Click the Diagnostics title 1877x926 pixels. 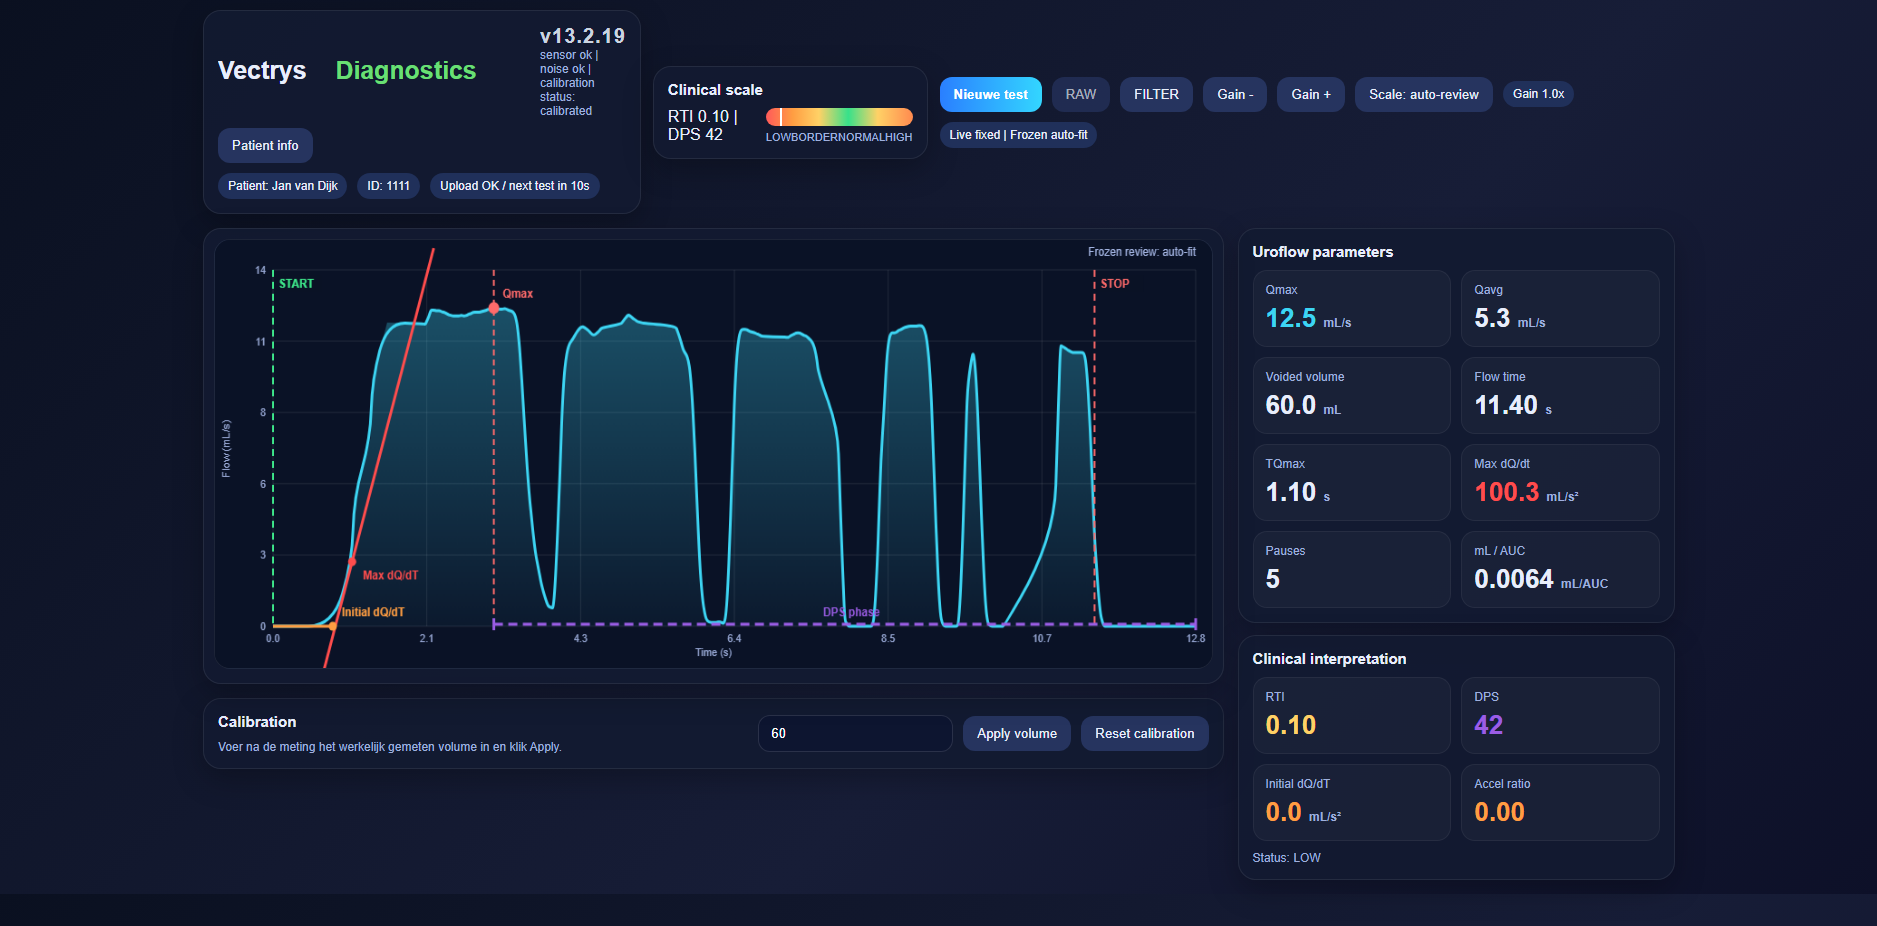[x=406, y=70]
